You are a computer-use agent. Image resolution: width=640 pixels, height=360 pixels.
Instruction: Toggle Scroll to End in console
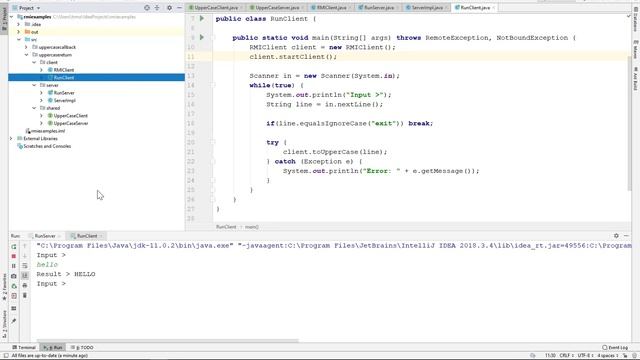pyautogui.click(x=24, y=276)
